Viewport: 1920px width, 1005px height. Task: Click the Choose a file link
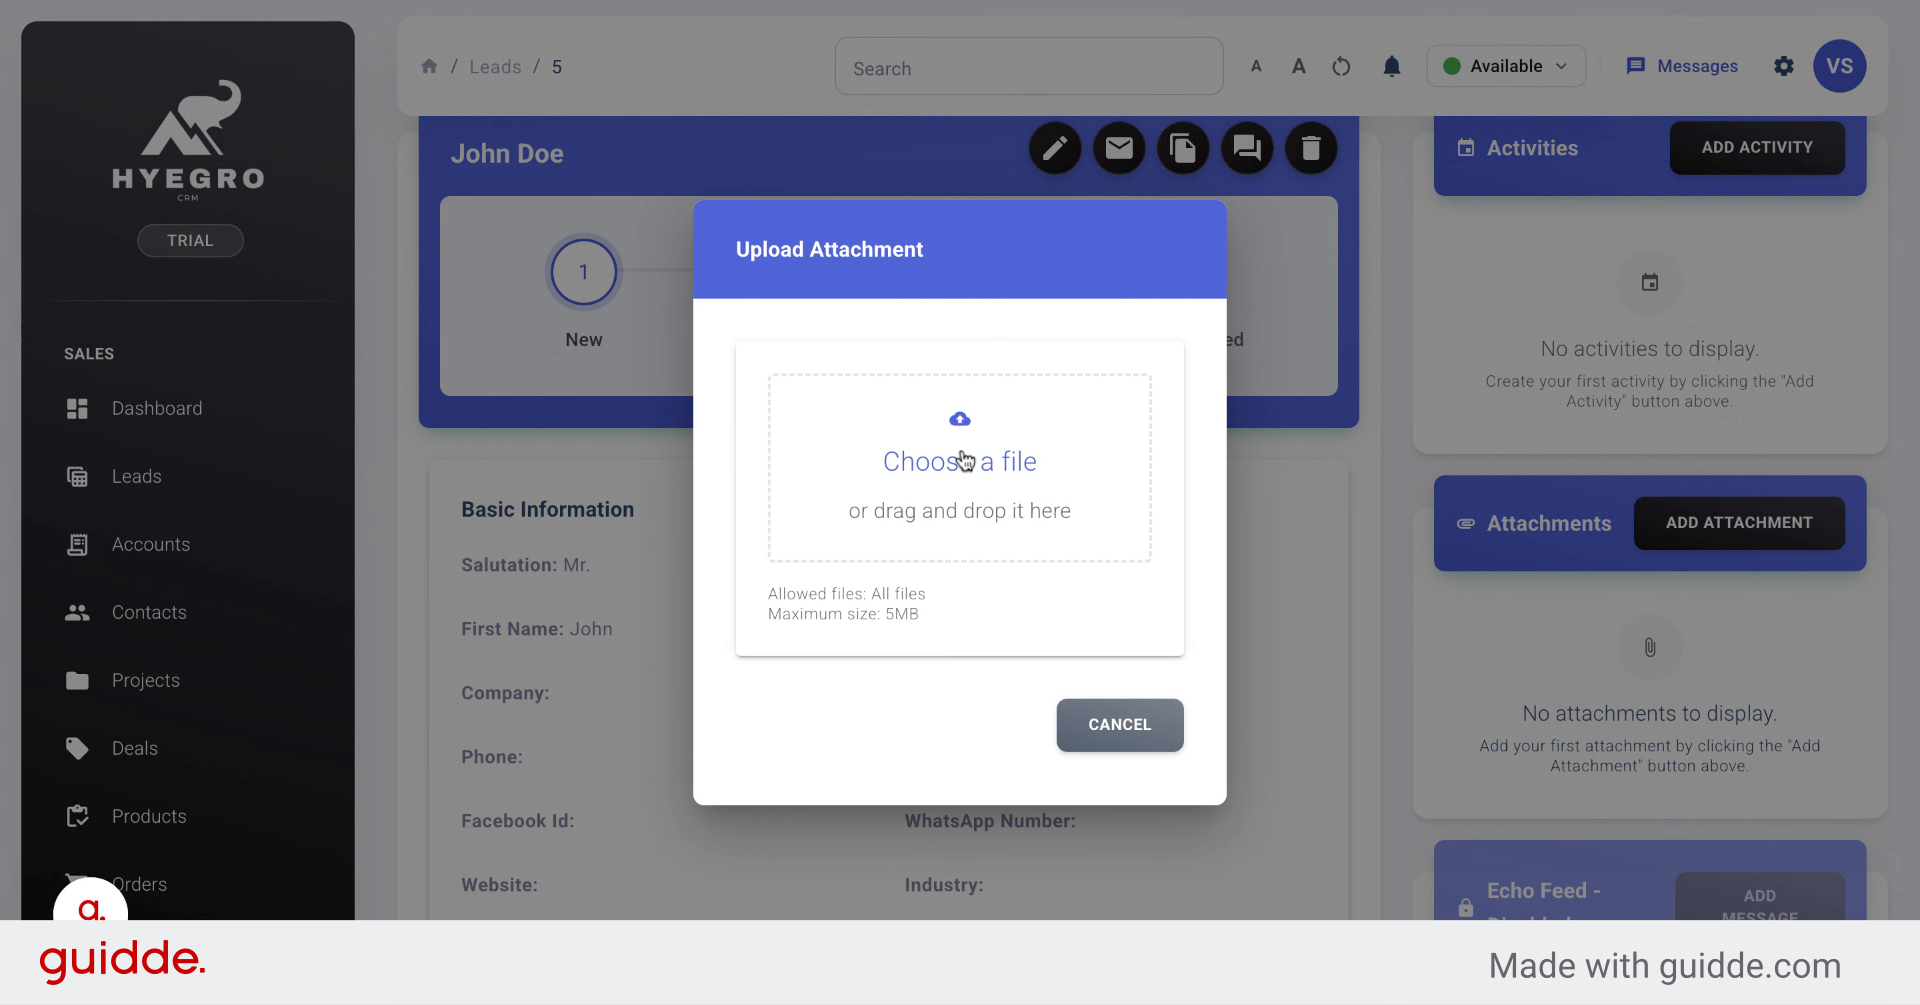[x=960, y=461]
